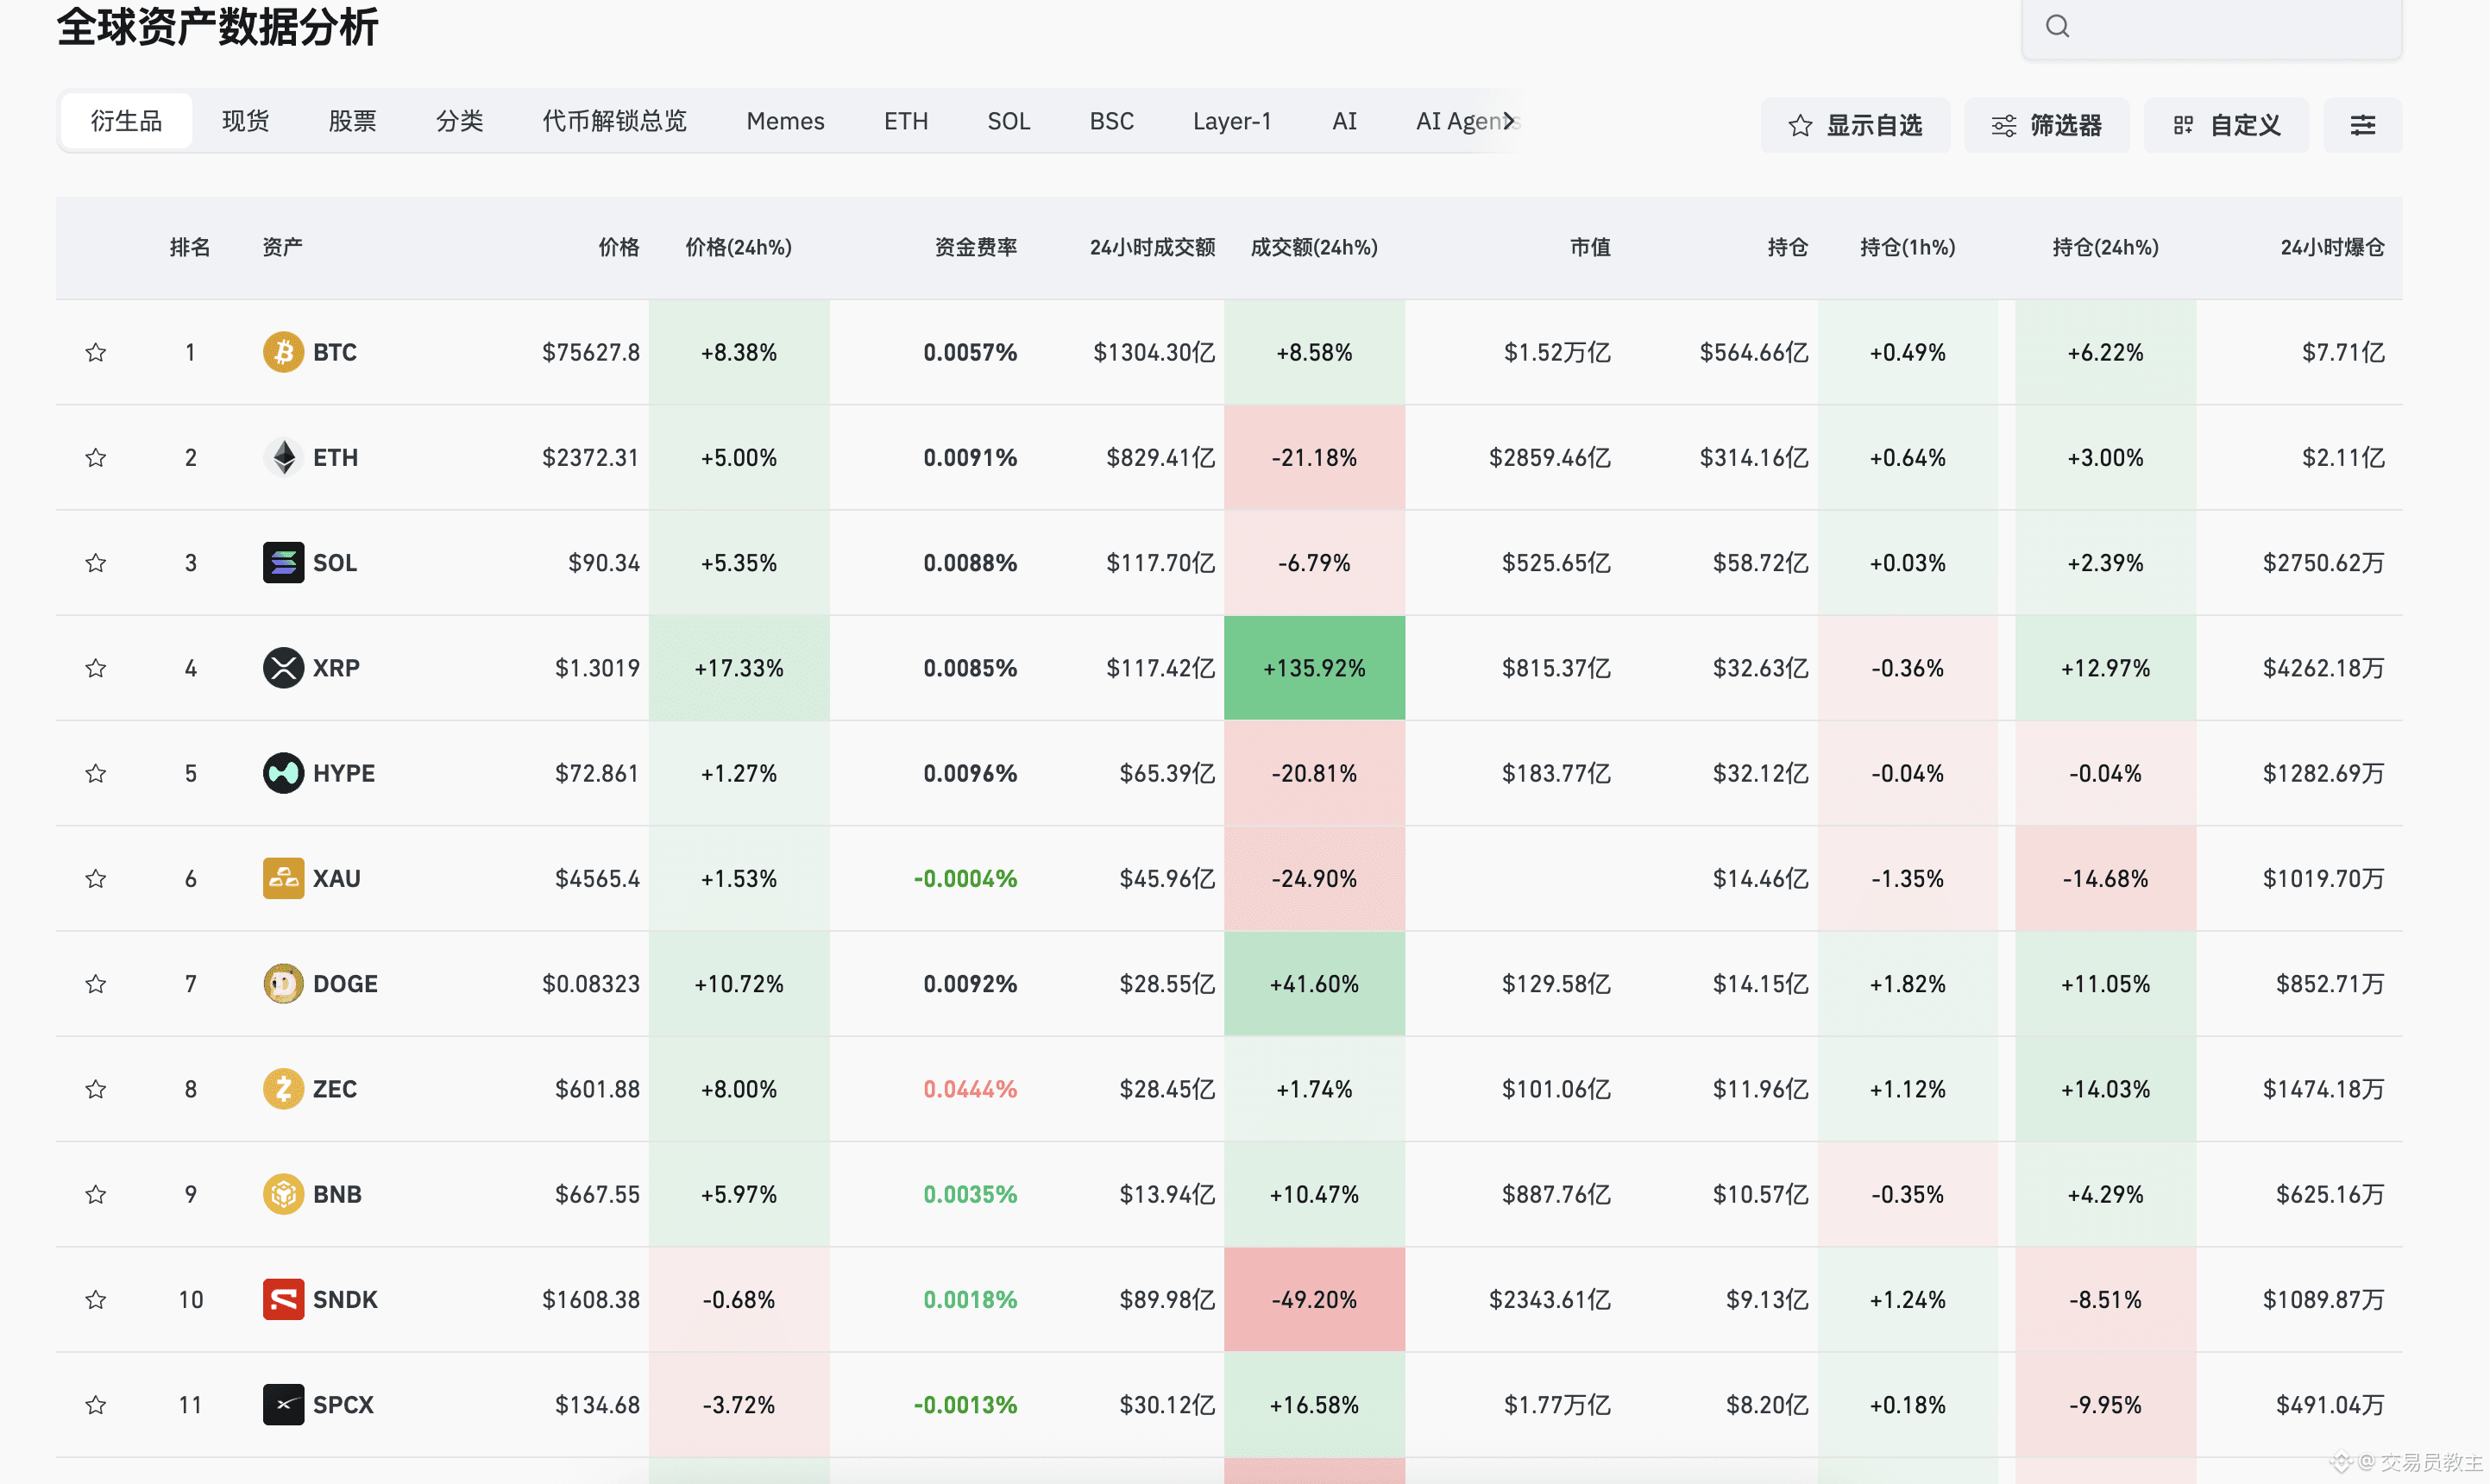Click XAU funding rate -0.0004%
This screenshot has width=2490, height=1484.
coord(965,878)
